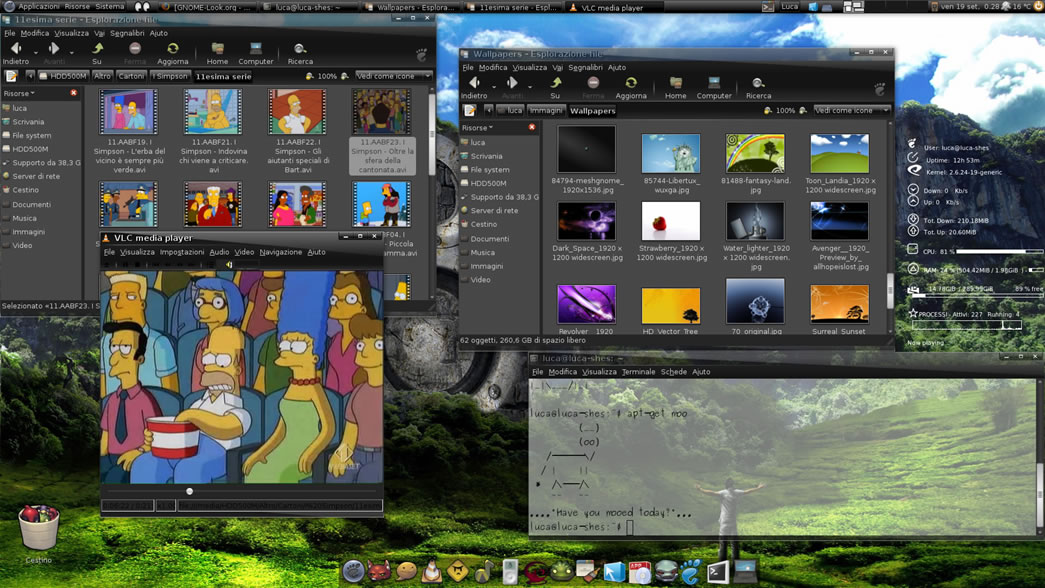Expand Risorse pane selector in Wallpapers window
The height and width of the screenshot is (588, 1045).
477,127
